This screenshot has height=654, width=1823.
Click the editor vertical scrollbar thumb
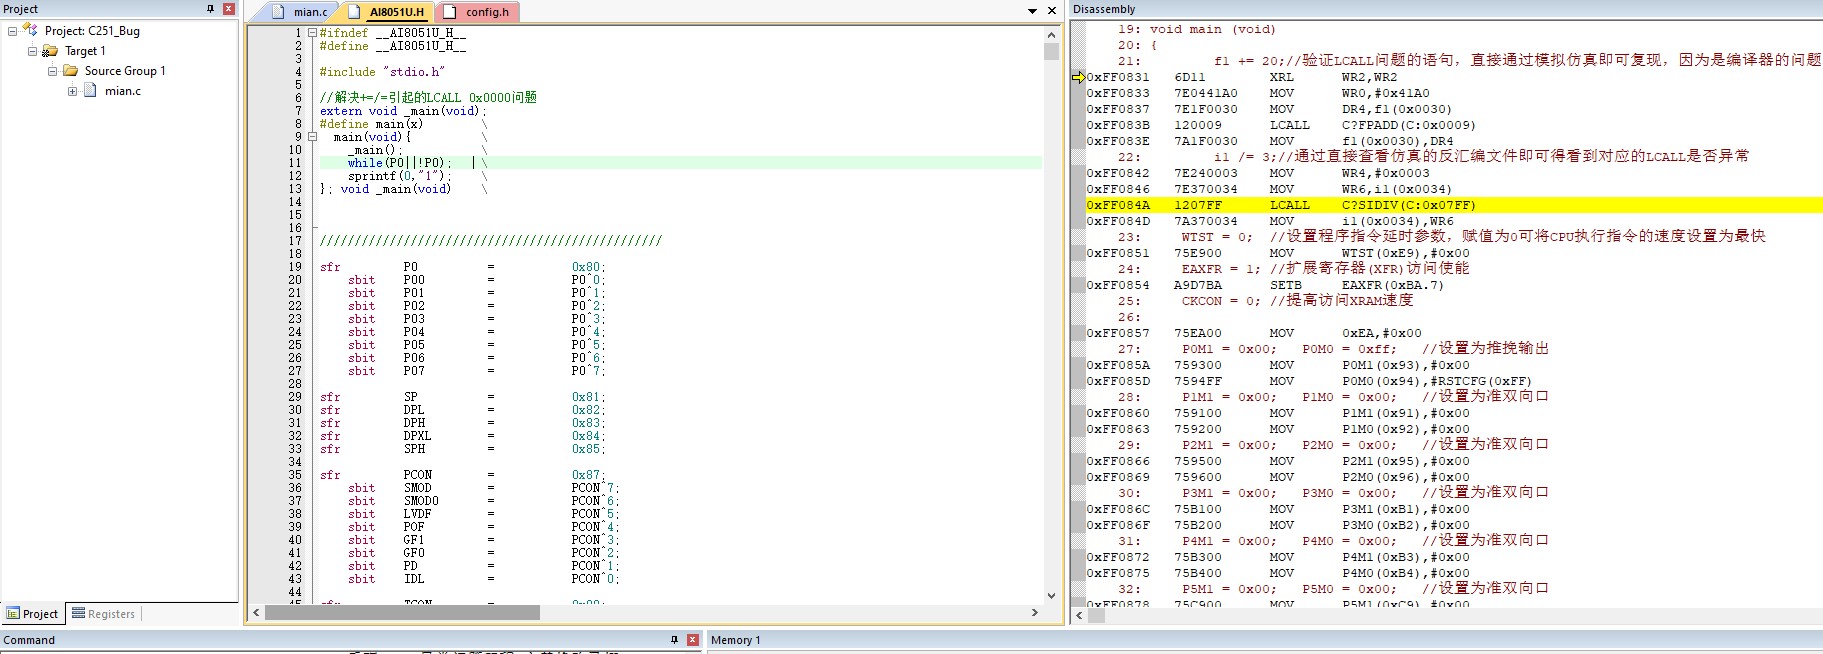click(1051, 51)
